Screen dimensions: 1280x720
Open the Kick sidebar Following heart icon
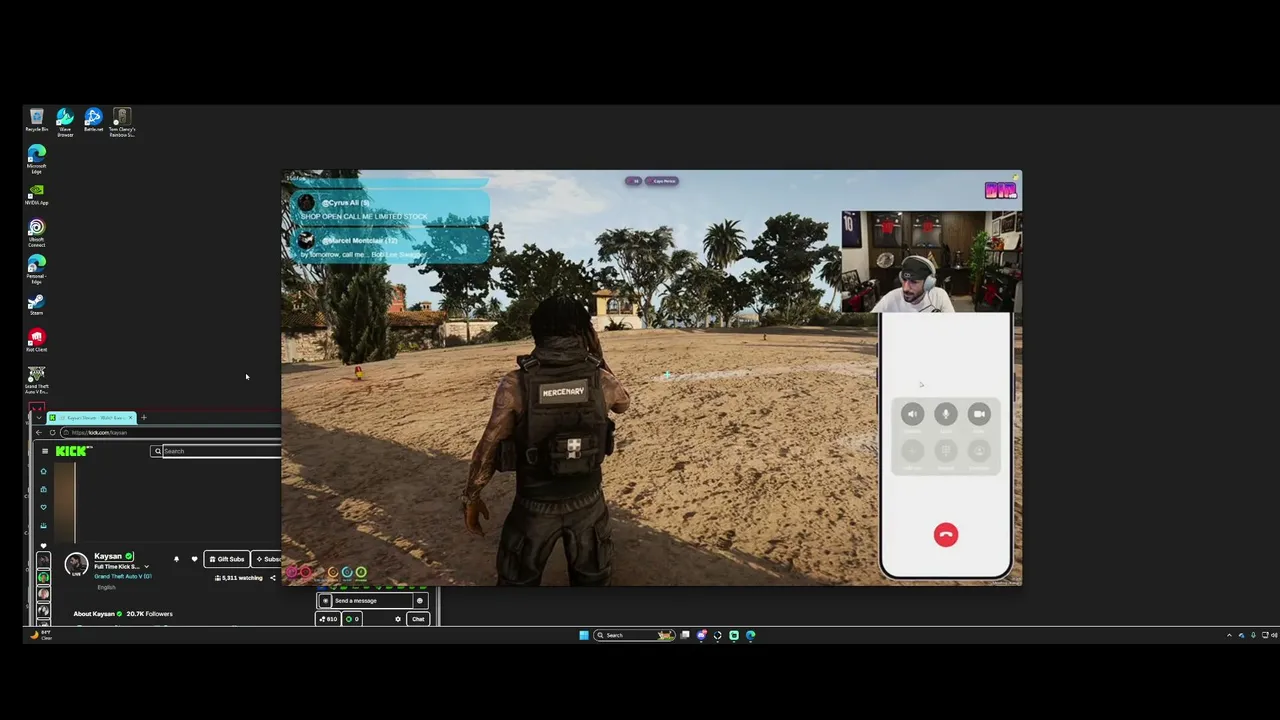tap(43, 507)
